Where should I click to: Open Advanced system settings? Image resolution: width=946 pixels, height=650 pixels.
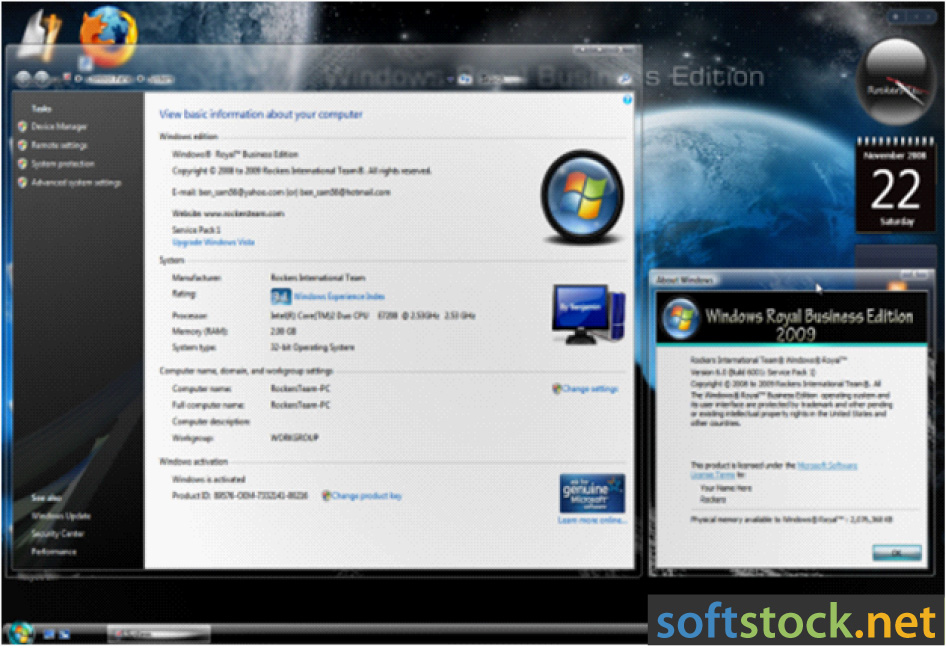coord(76,182)
